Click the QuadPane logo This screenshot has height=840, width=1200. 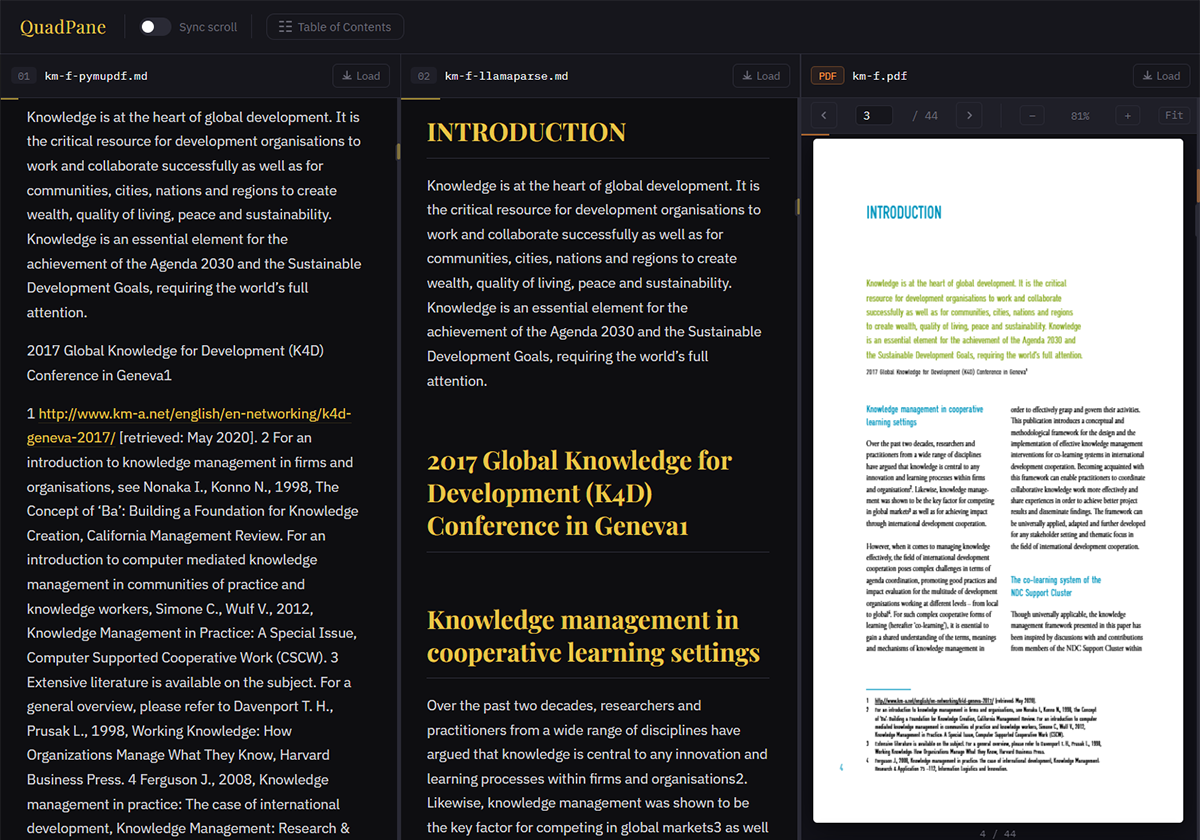pyautogui.click(x=63, y=27)
